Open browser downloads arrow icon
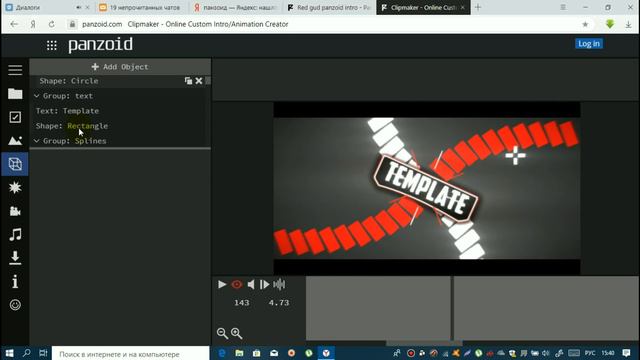Image resolution: width=640 pixels, height=360 pixels. point(628,24)
